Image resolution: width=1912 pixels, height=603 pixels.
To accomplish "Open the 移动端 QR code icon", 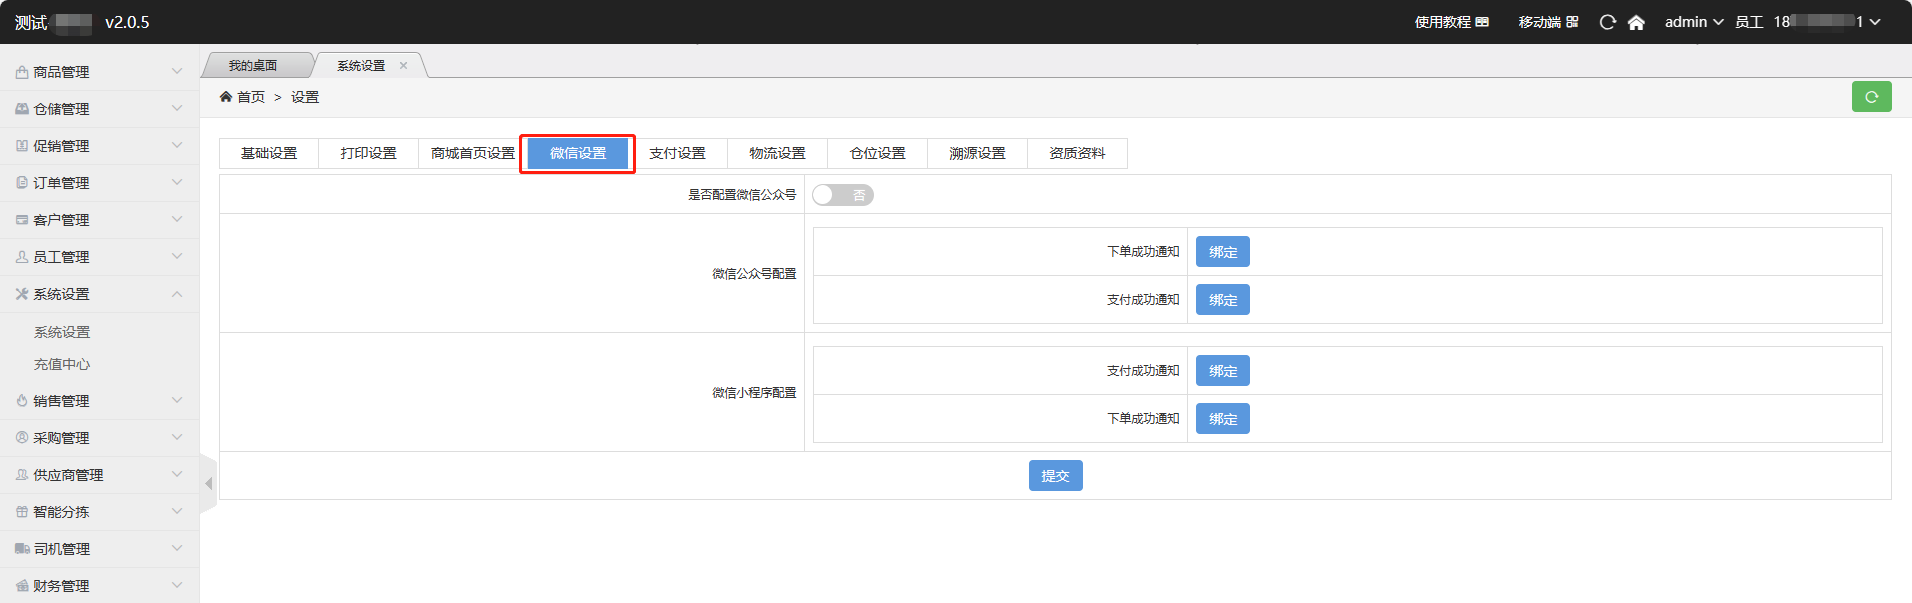I will (x=1572, y=22).
